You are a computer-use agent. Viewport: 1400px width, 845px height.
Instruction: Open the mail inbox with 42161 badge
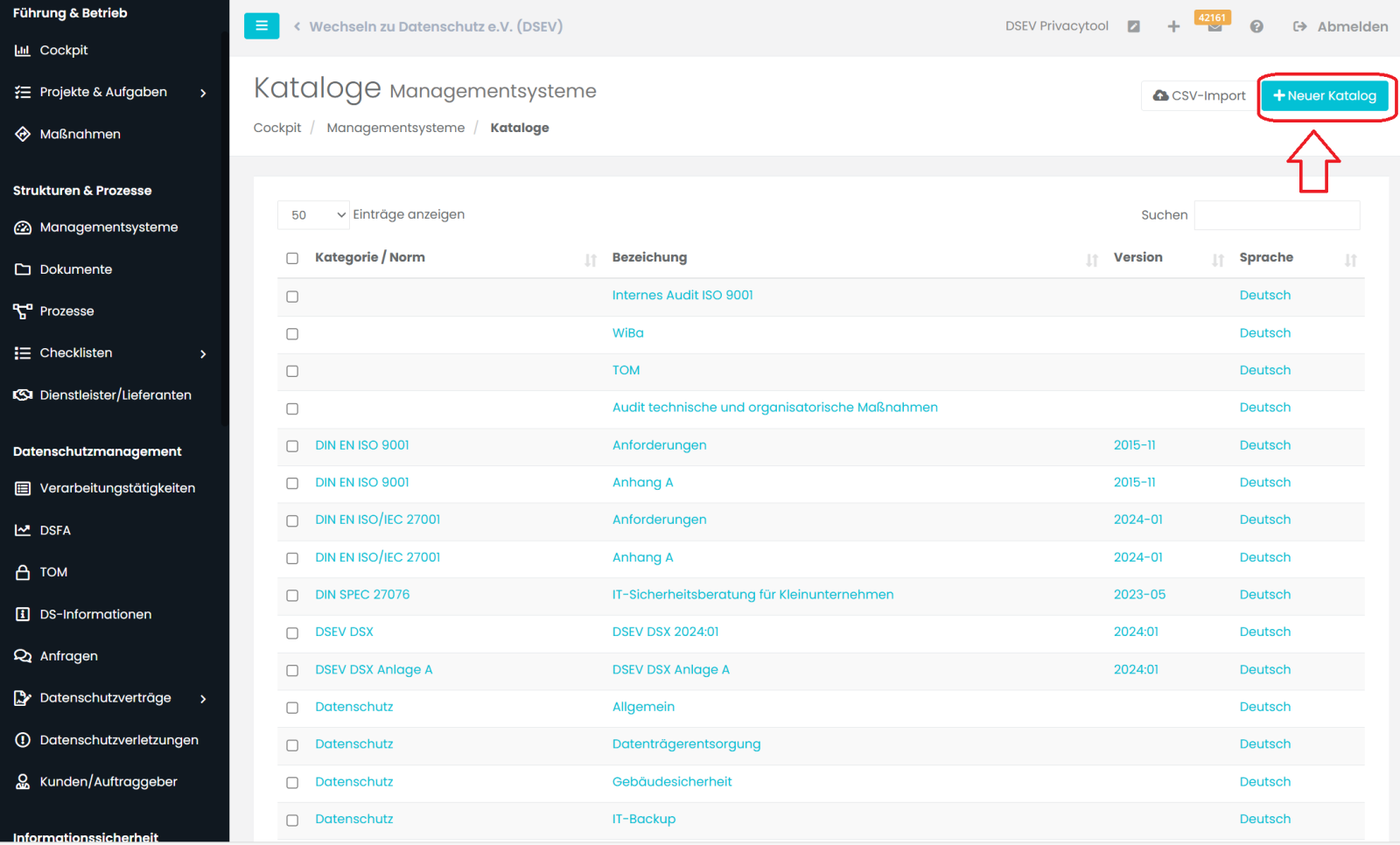1214,28
